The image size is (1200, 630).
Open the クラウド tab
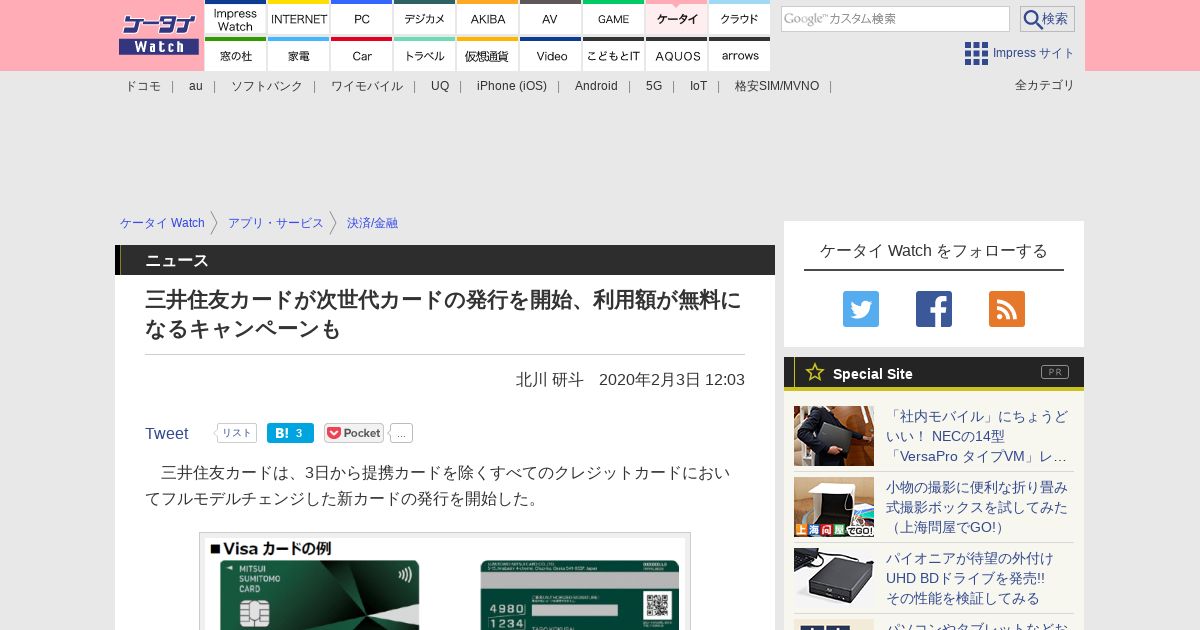[x=740, y=18]
